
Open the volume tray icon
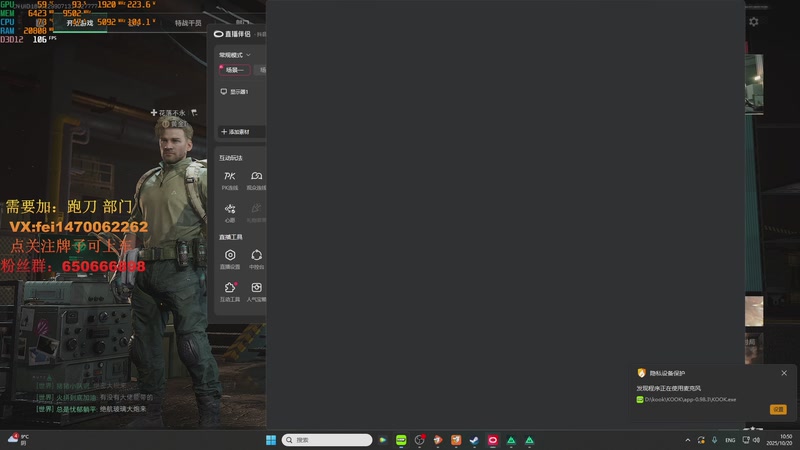coord(757,440)
